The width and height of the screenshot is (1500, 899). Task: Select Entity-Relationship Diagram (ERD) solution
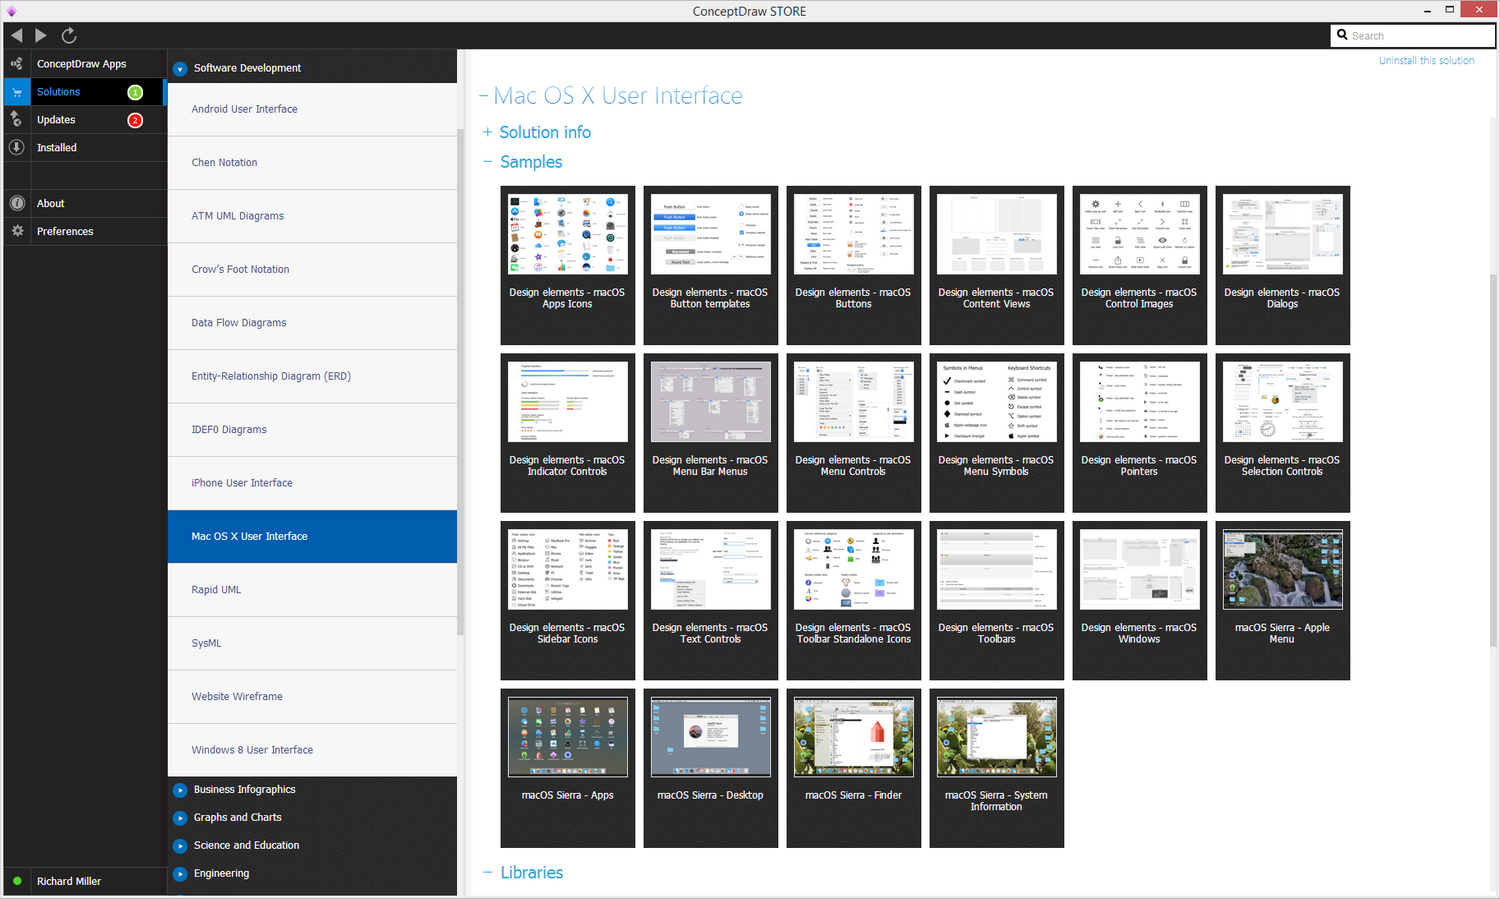click(312, 377)
